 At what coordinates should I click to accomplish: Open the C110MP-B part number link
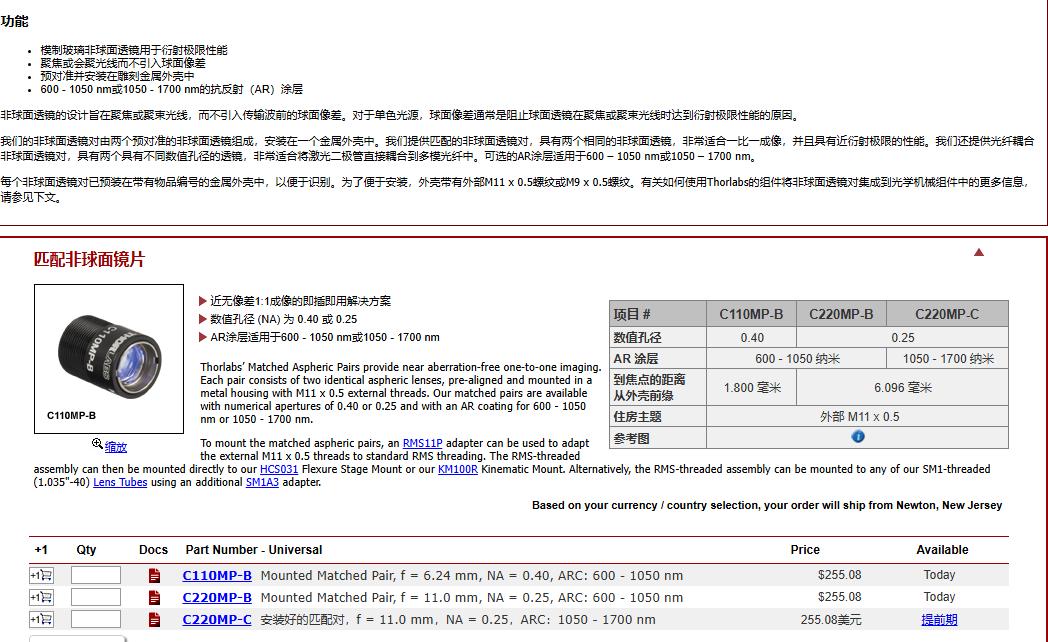point(217,575)
